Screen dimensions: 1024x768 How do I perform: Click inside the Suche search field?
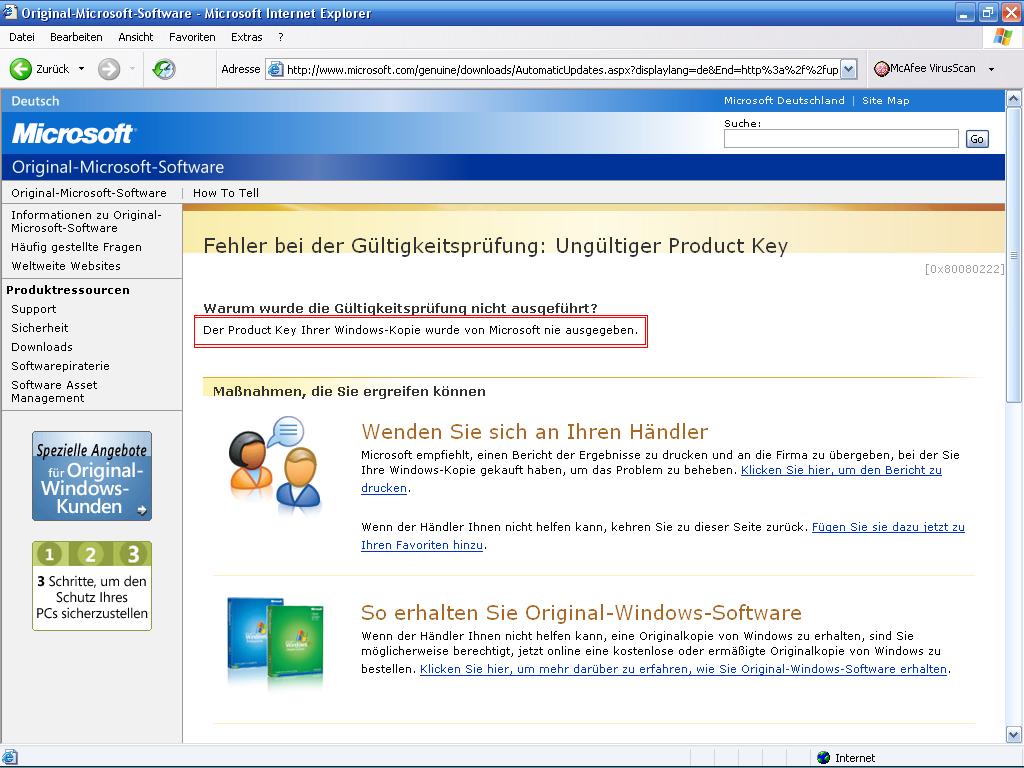click(841, 138)
